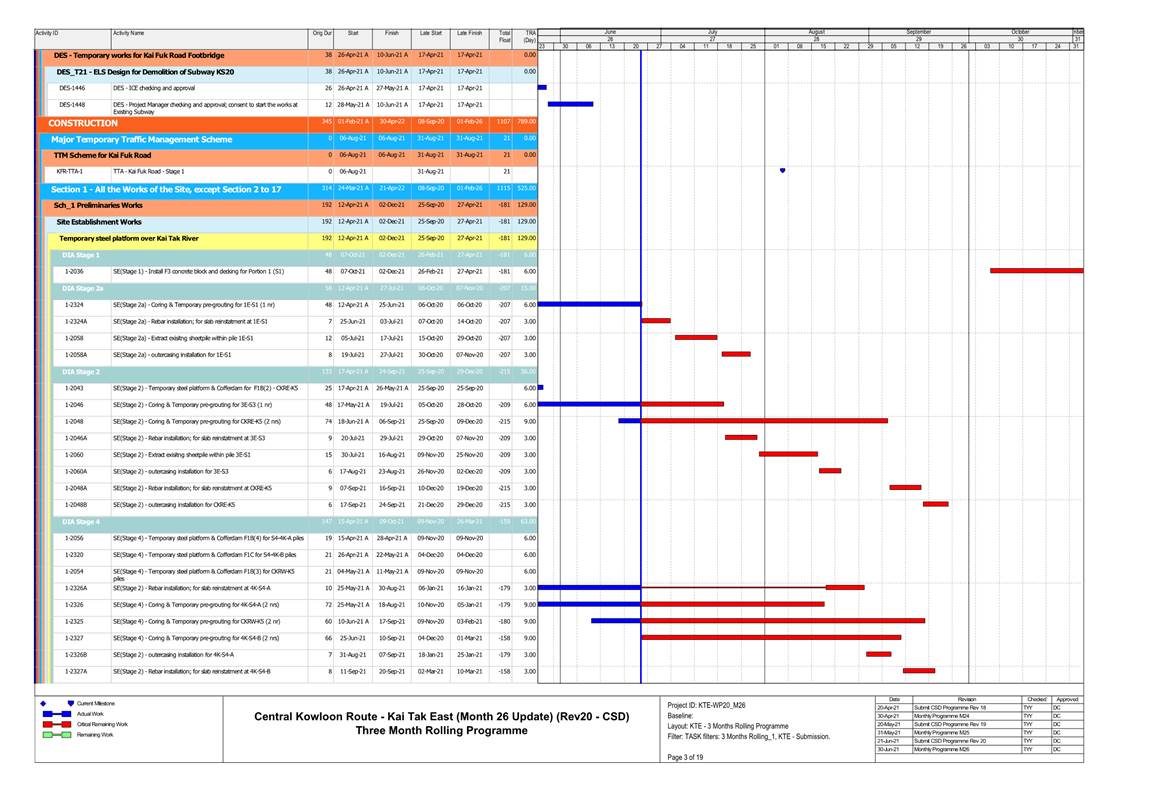This screenshot has width=1149, height=812.
Task: Click the July month header in the timescale
Action: (712, 32)
